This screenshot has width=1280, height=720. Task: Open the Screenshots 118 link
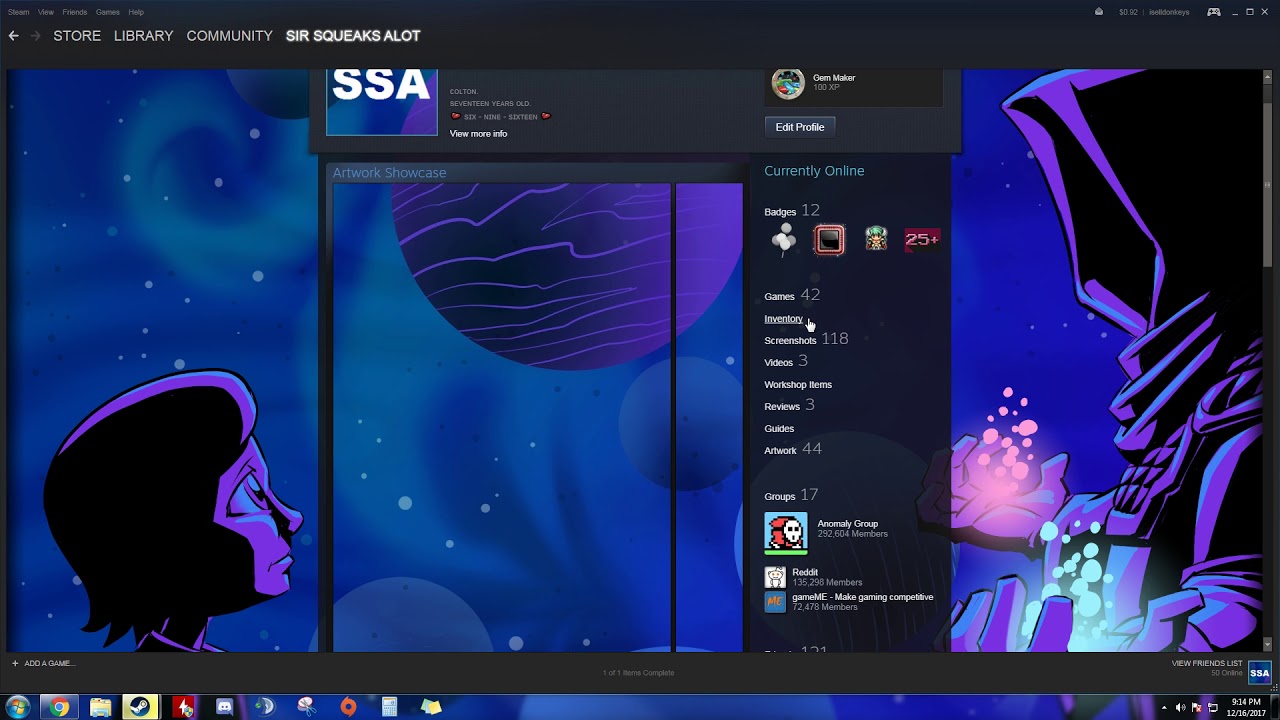806,340
